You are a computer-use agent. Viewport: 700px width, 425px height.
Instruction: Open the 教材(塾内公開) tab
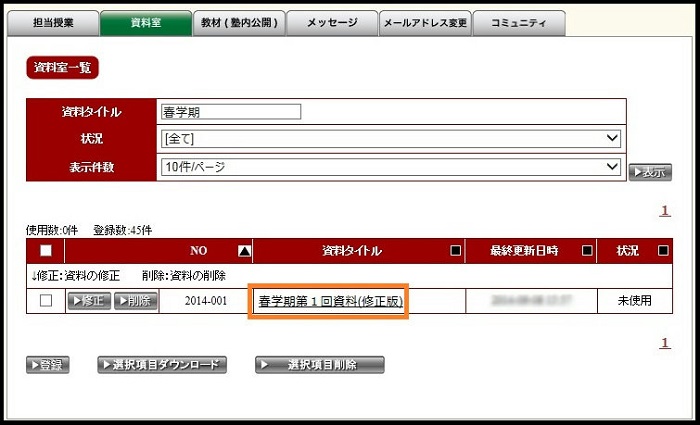(239, 22)
